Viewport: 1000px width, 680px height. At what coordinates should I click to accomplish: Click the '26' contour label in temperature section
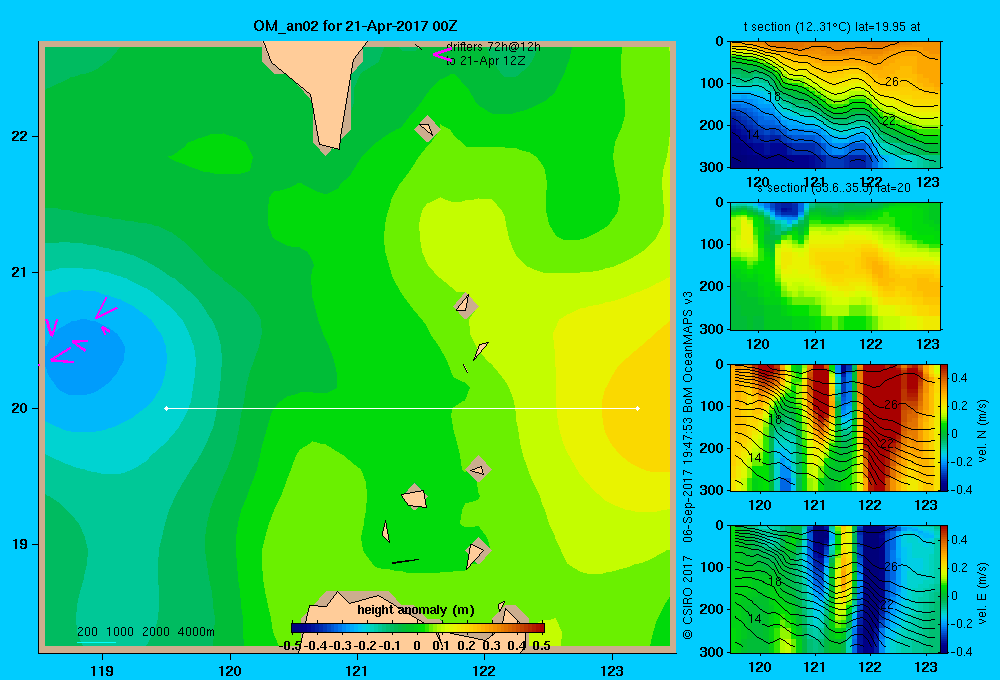pyautogui.click(x=892, y=82)
